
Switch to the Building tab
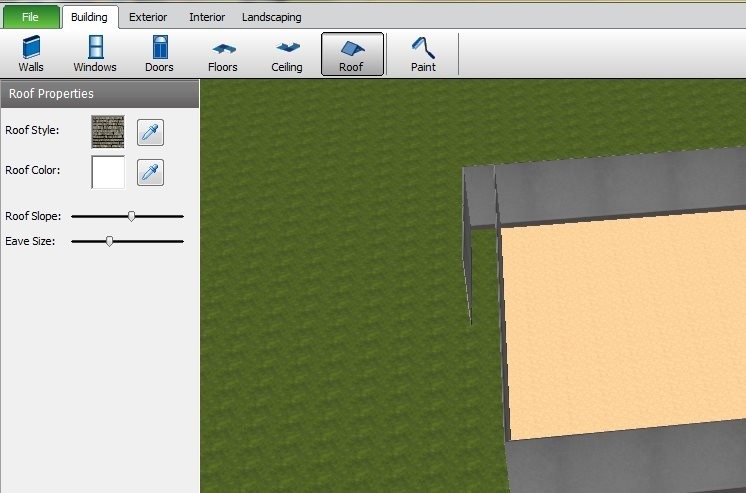89,17
